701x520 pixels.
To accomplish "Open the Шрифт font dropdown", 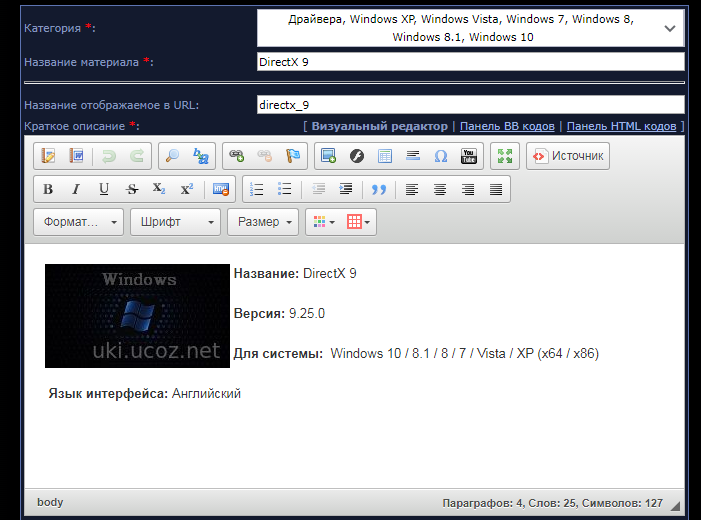I will coord(175,222).
